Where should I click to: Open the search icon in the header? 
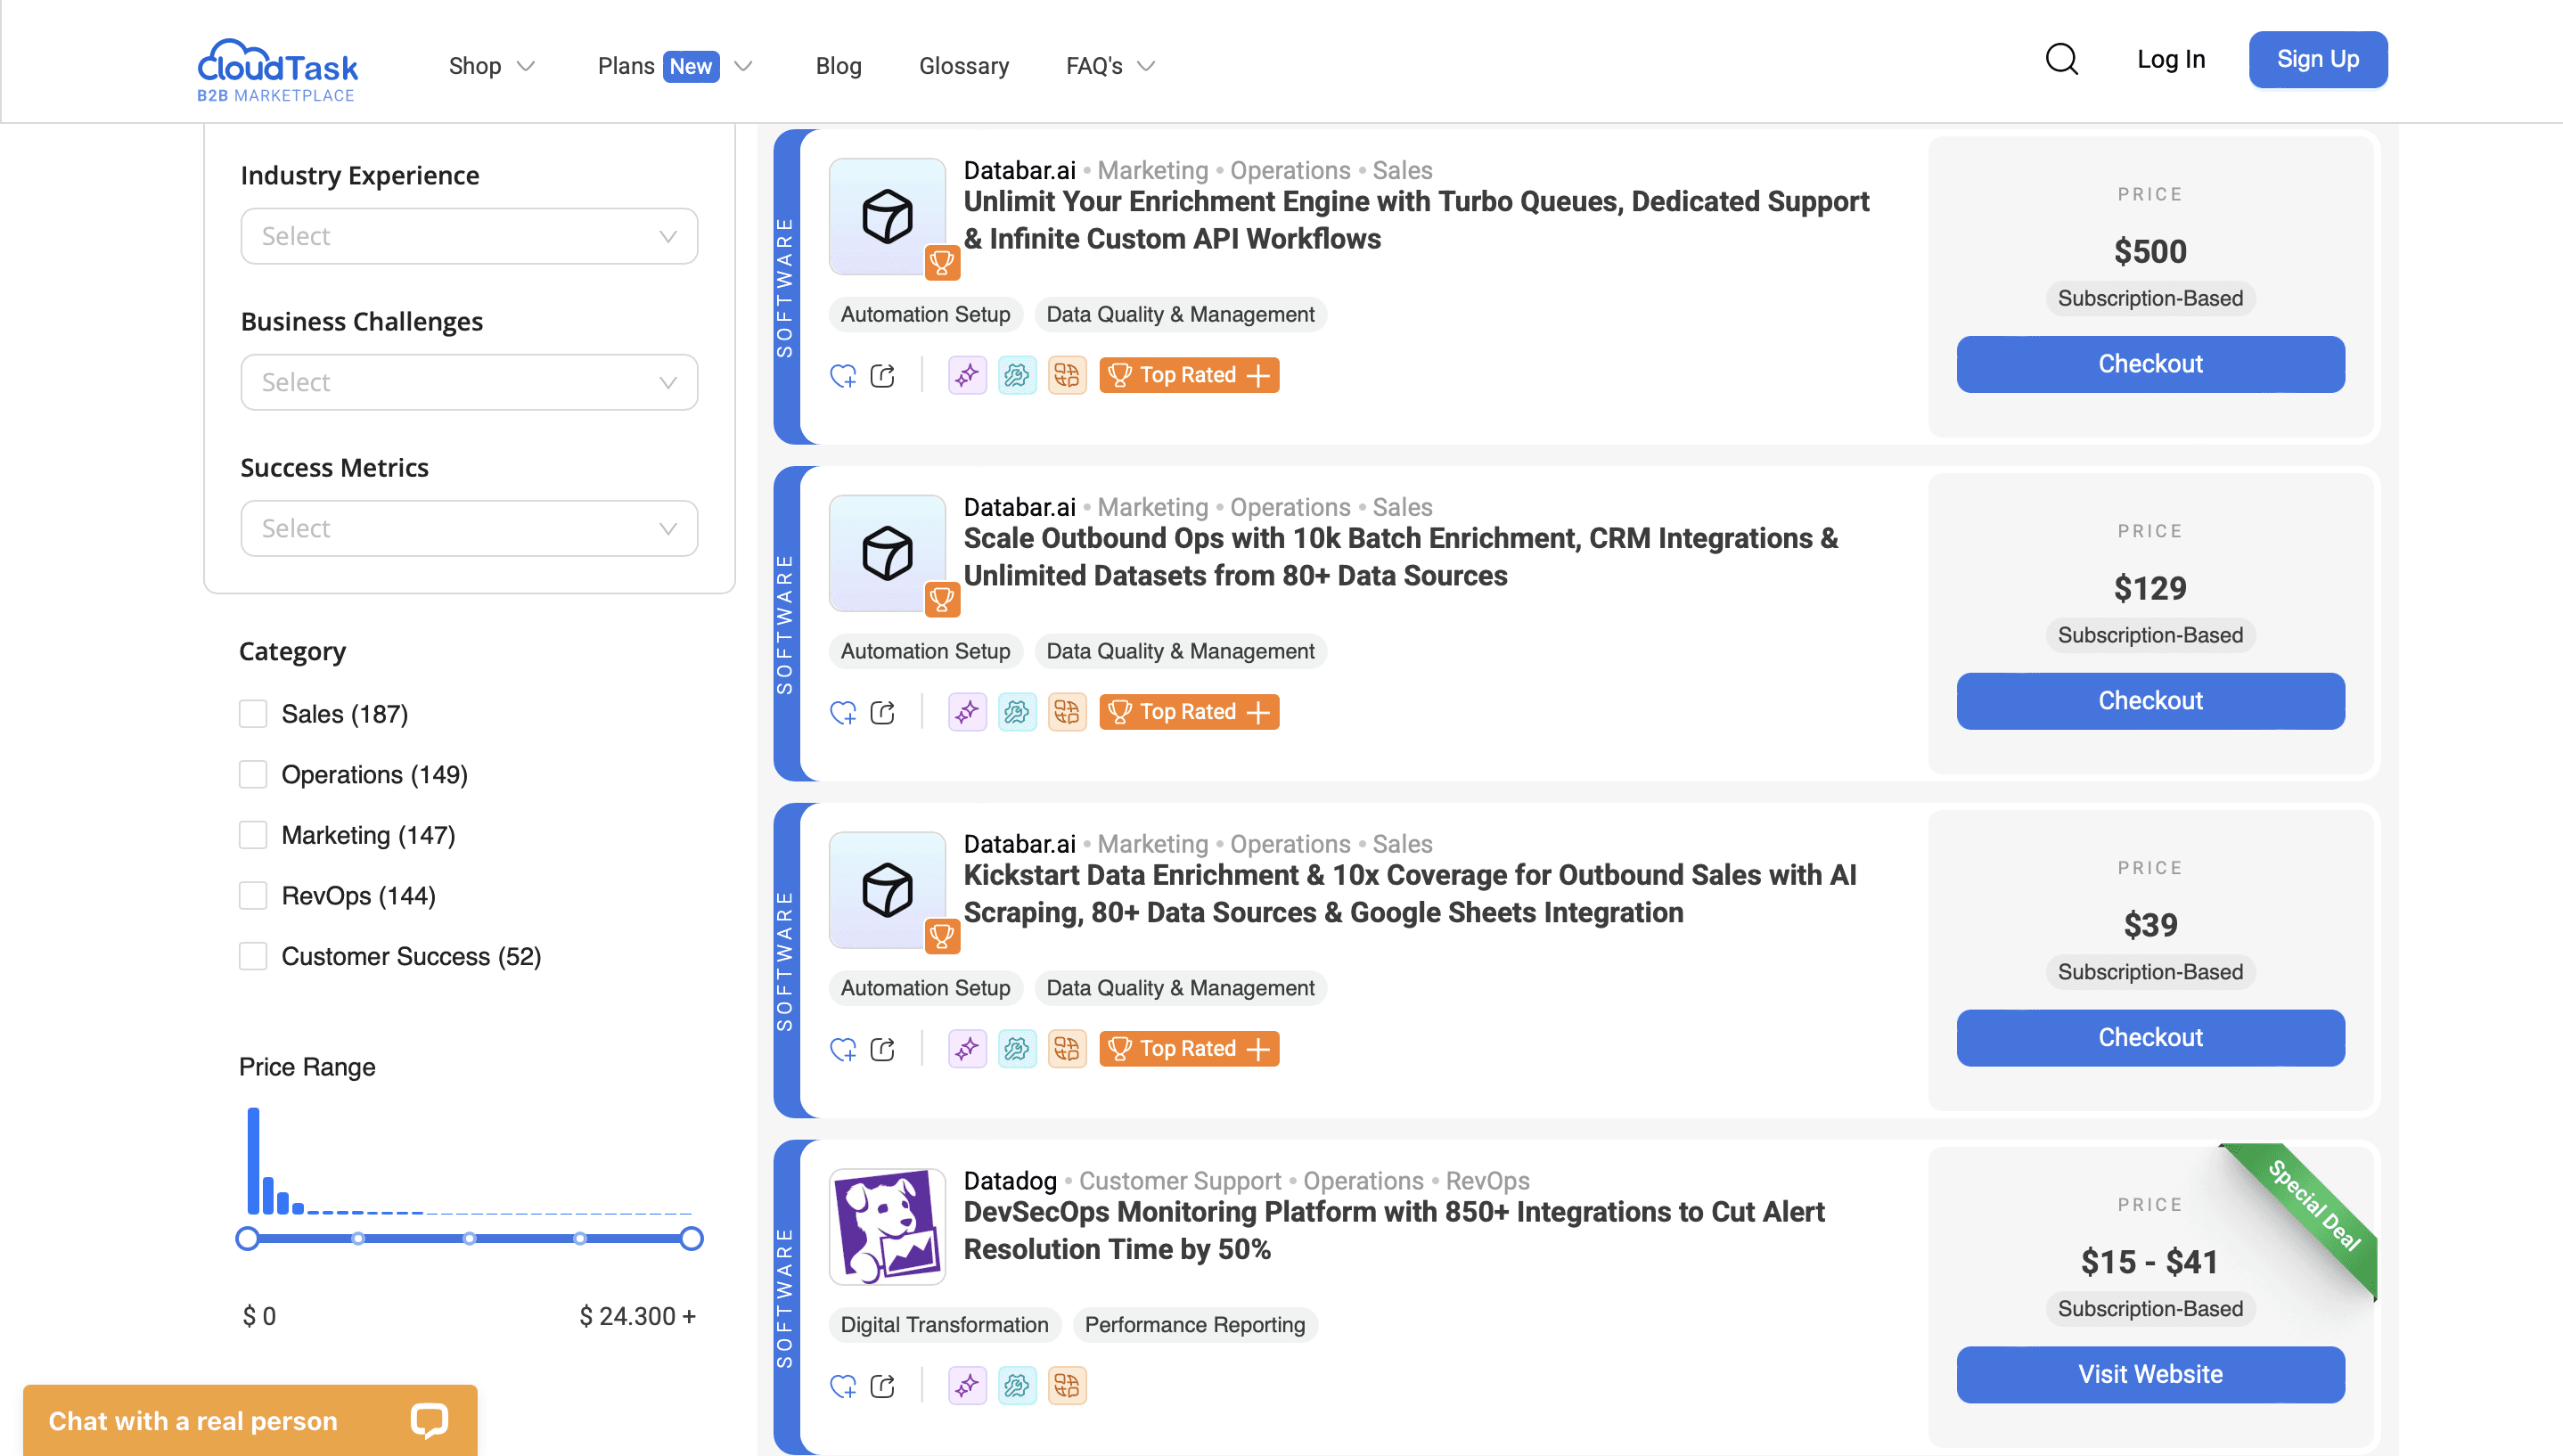(x=2060, y=60)
